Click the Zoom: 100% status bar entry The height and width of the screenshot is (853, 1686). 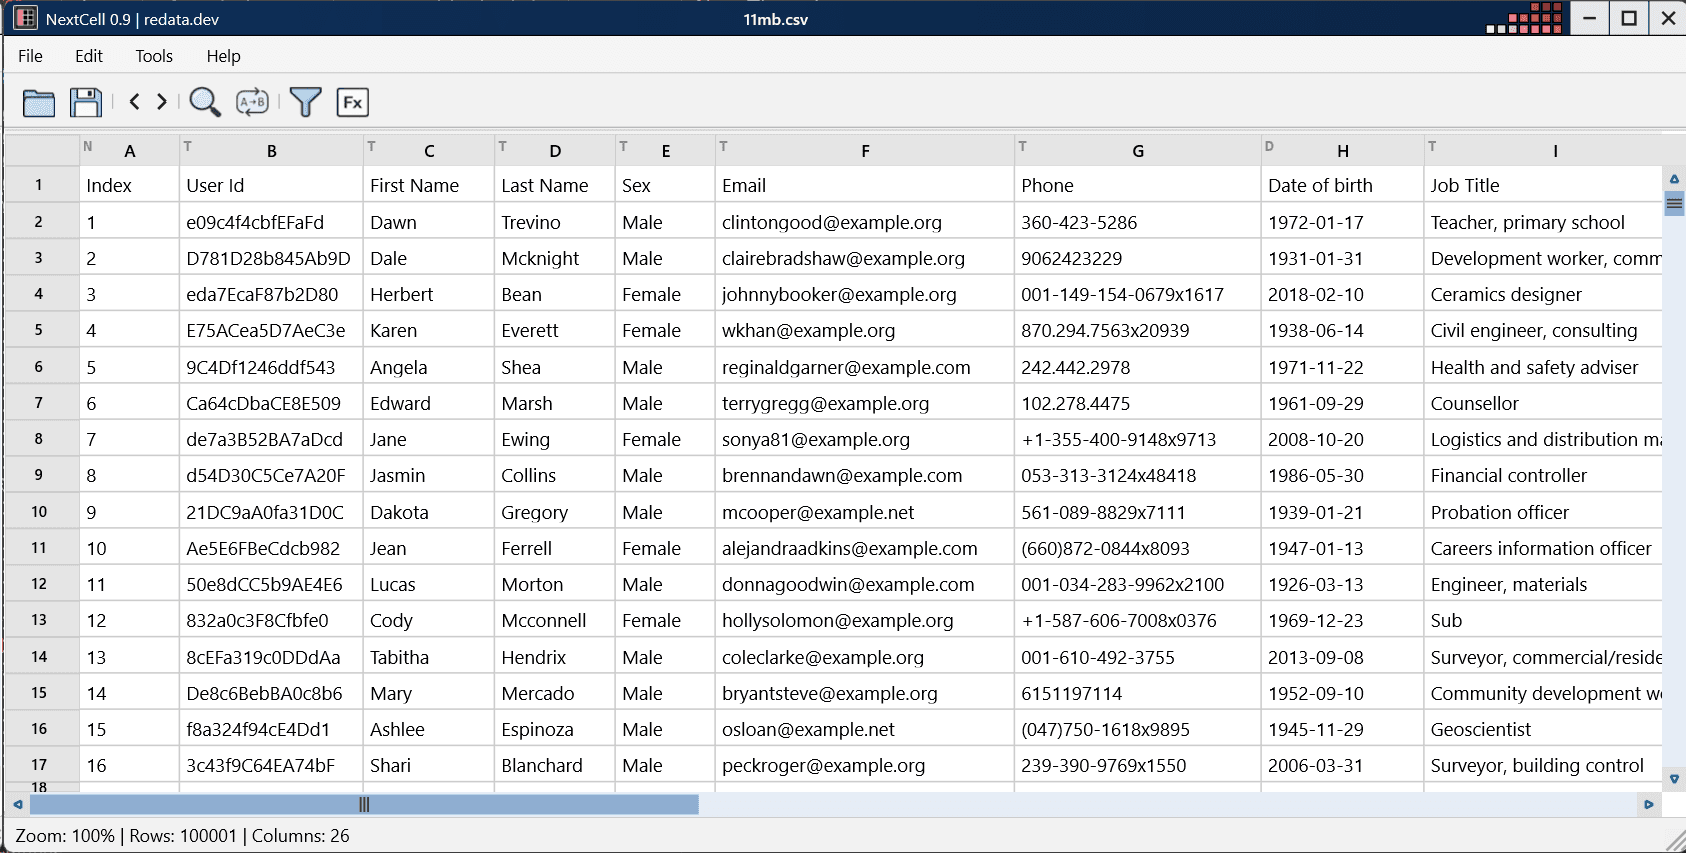[x=65, y=836]
